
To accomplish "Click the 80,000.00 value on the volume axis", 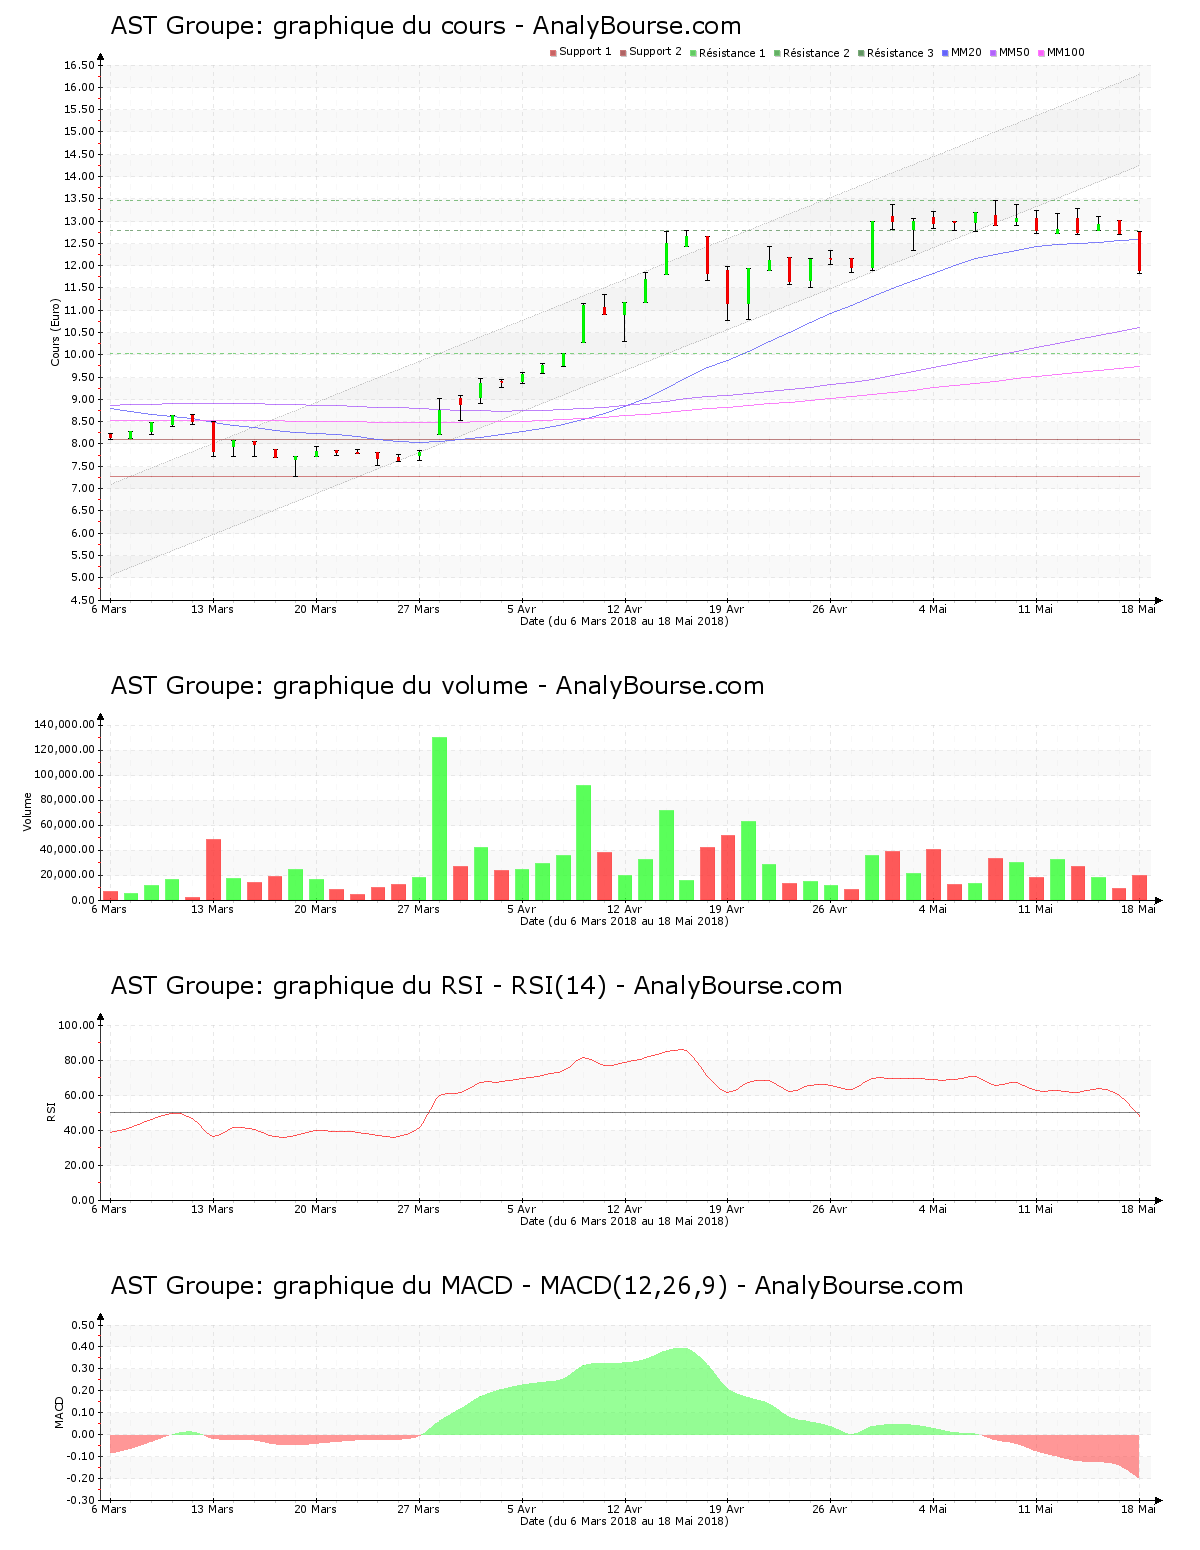I will [68, 799].
